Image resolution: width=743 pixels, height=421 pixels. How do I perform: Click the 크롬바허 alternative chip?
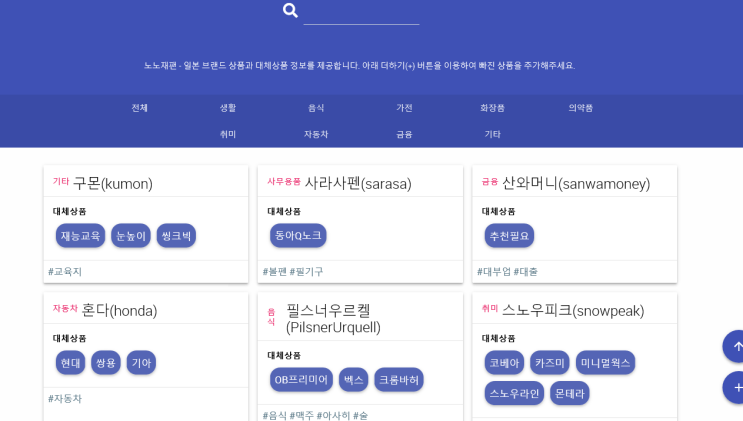coord(399,380)
